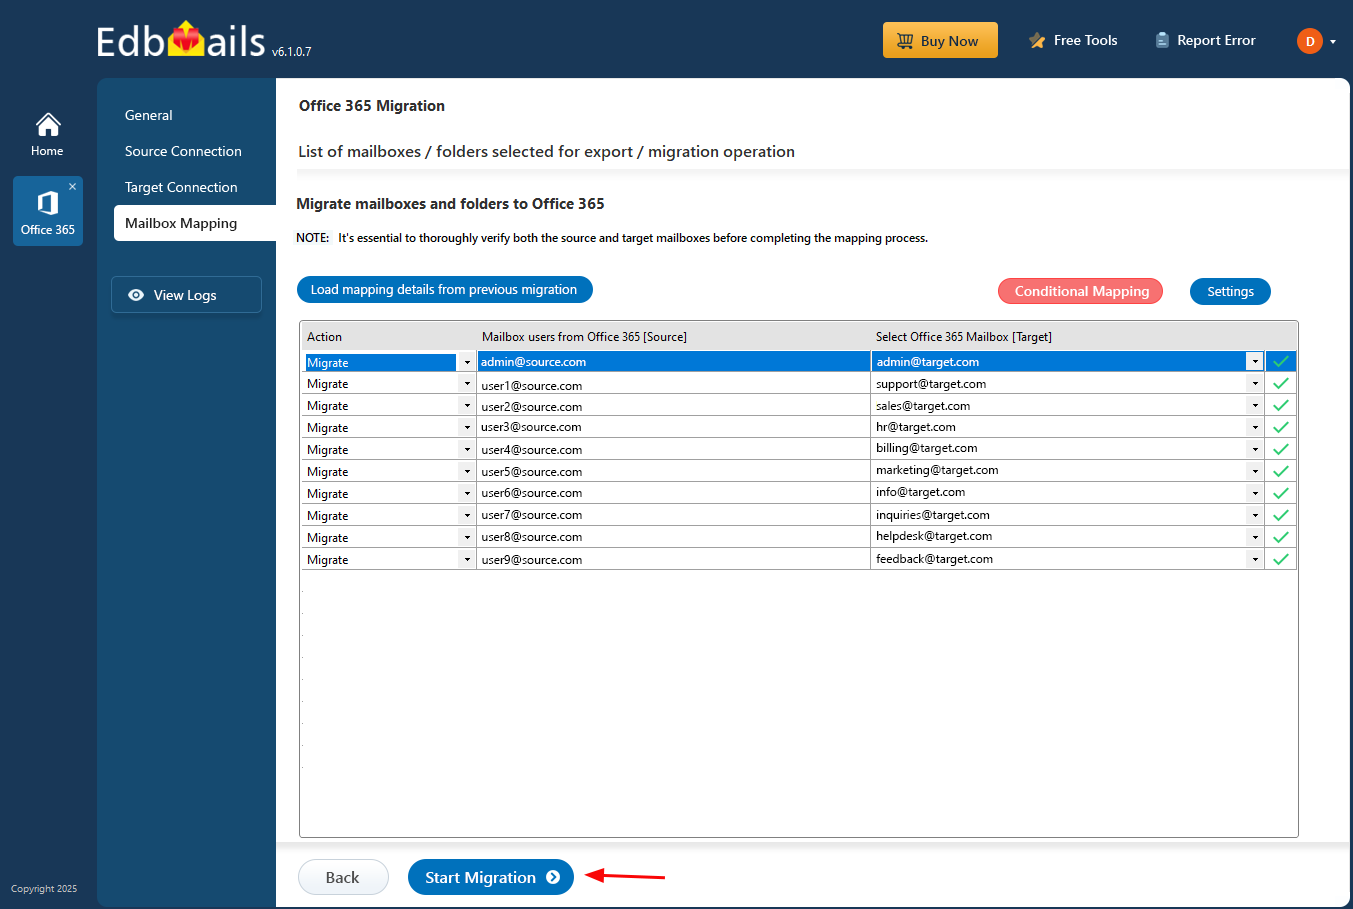Switch to the Source Connection tab
This screenshot has height=909, width=1353.
pyautogui.click(x=183, y=151)
